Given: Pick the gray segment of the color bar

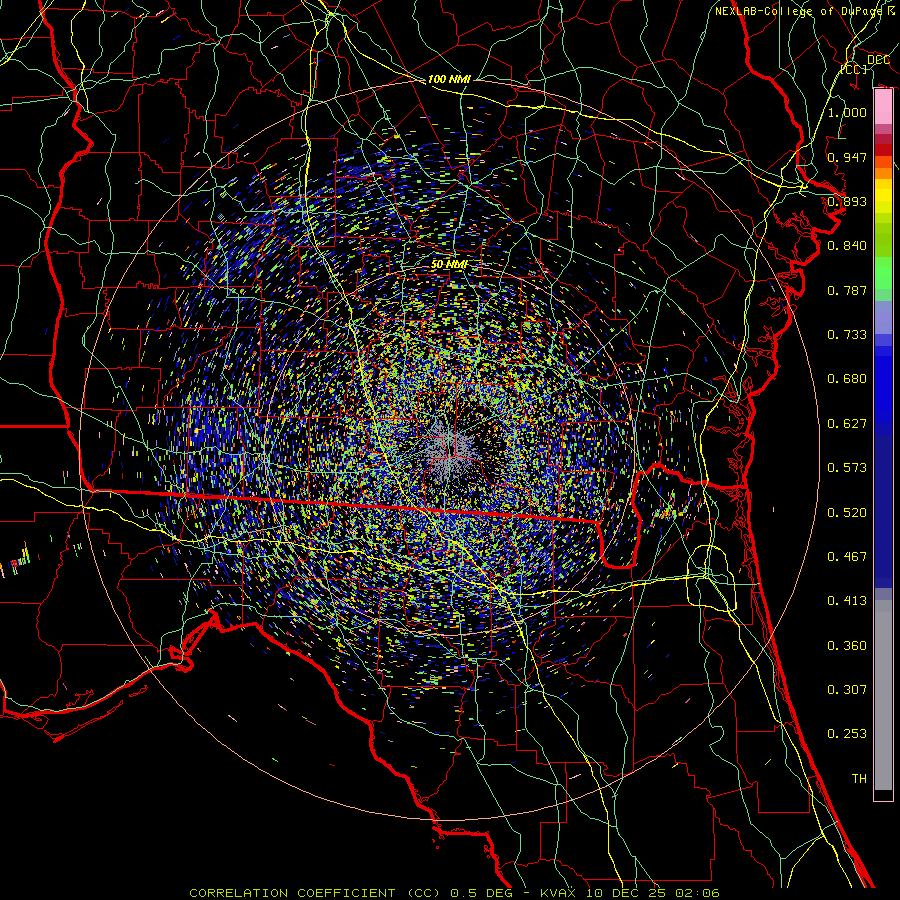Looking at the screenshot, I should pos(883,695).
